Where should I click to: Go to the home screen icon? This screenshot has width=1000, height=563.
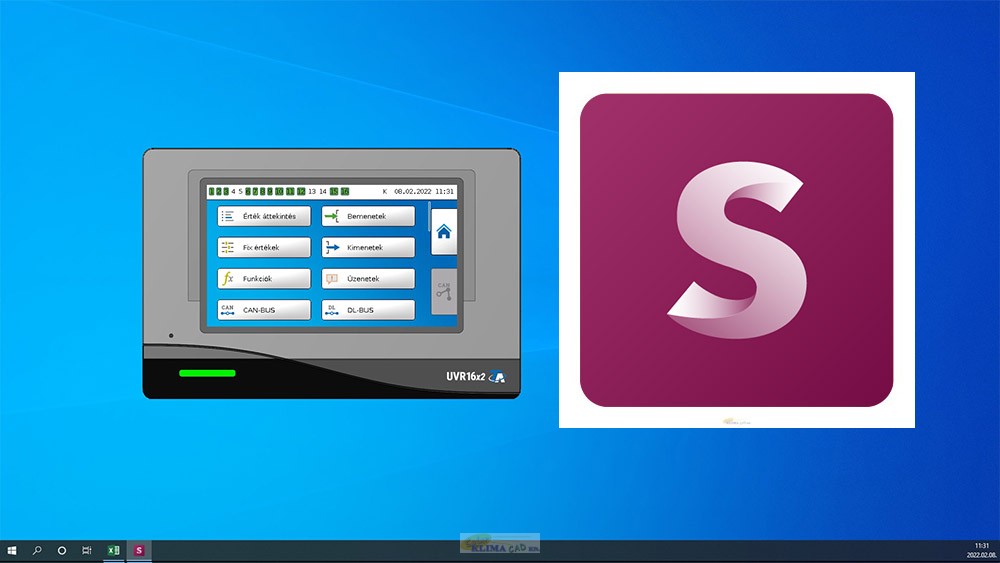(x=444, y=231)
